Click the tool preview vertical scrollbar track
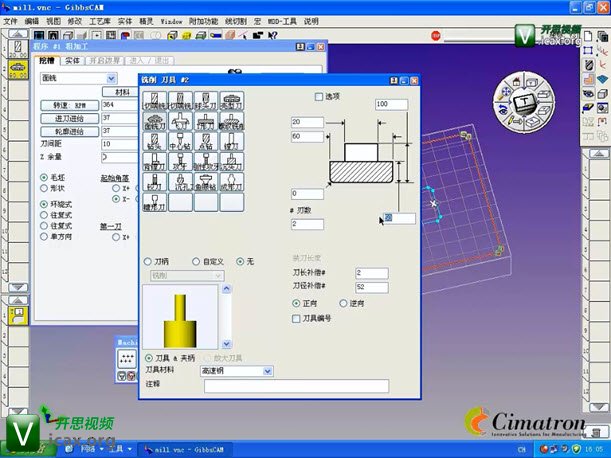Image resolution: width=611 pixels, height=458 pixels. point(226,317)
